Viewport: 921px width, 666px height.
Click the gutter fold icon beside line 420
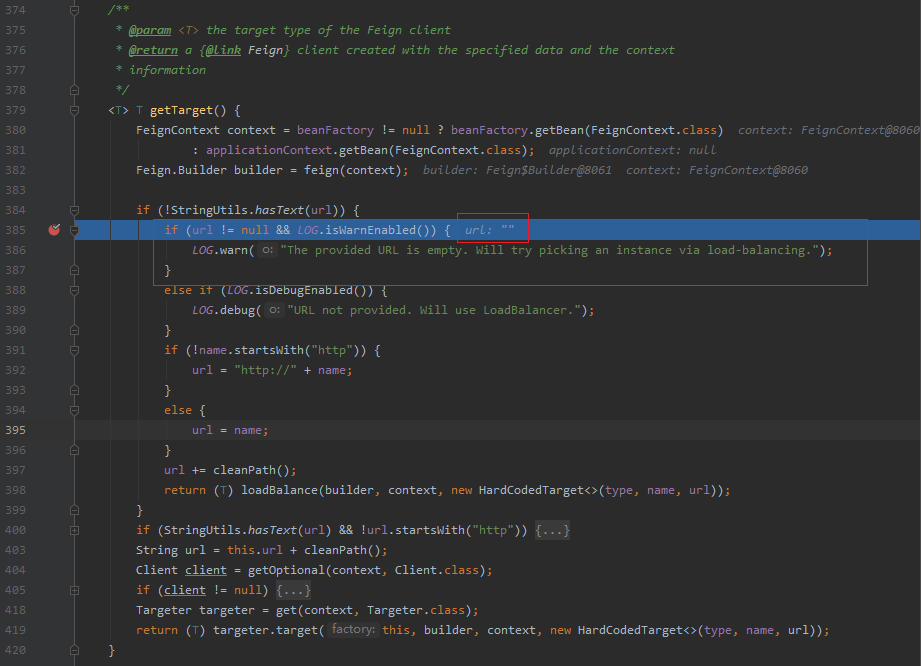(73, 649)
